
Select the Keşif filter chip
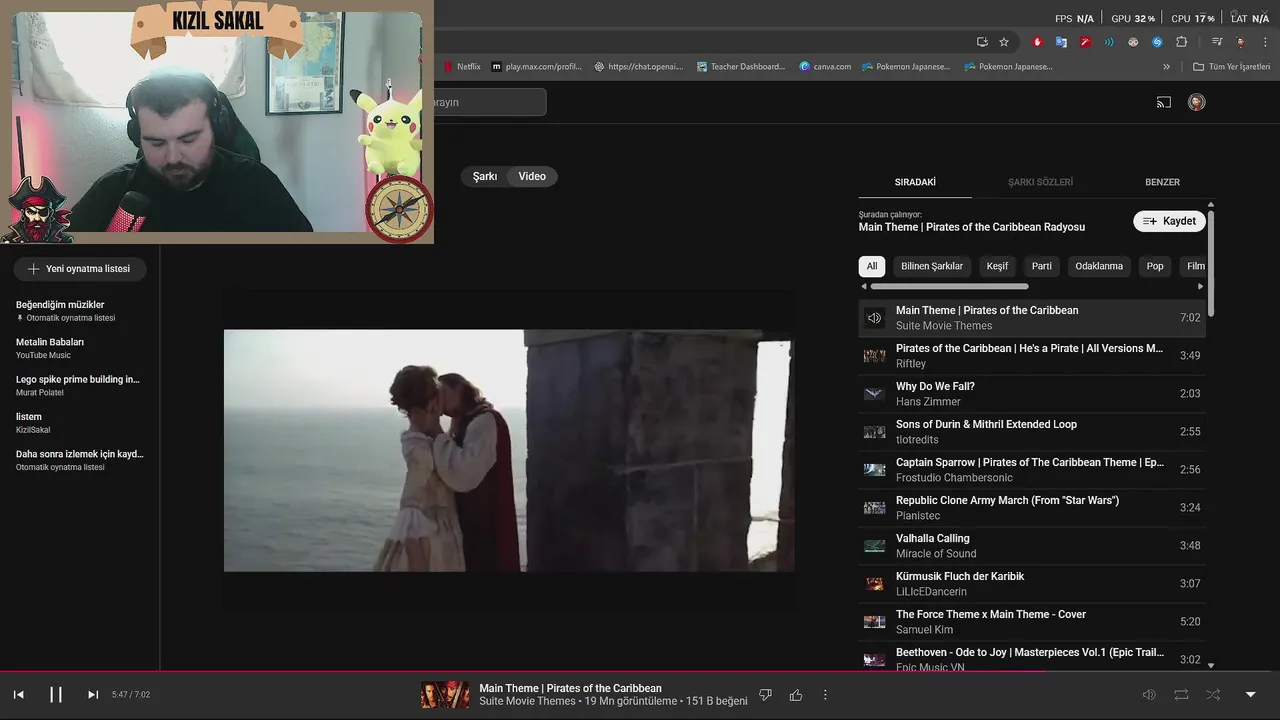(x=997, y=266)
